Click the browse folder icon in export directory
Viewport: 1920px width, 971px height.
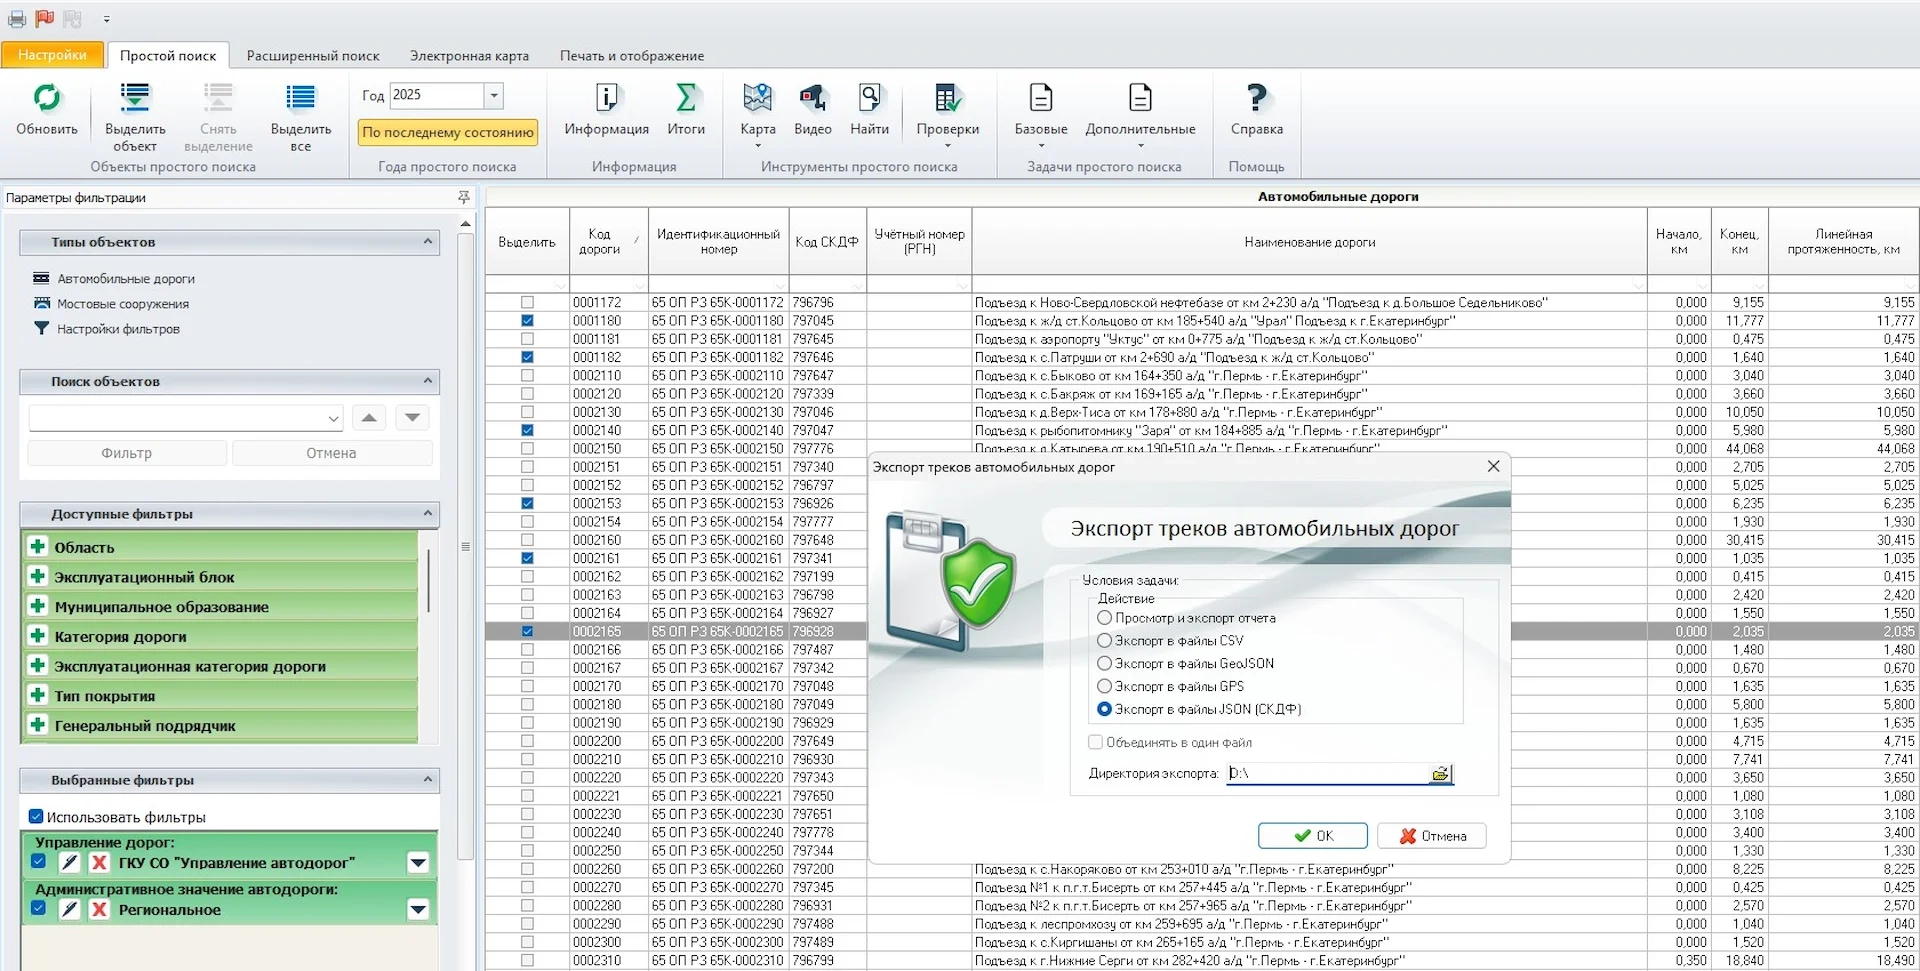point(1440,774)
